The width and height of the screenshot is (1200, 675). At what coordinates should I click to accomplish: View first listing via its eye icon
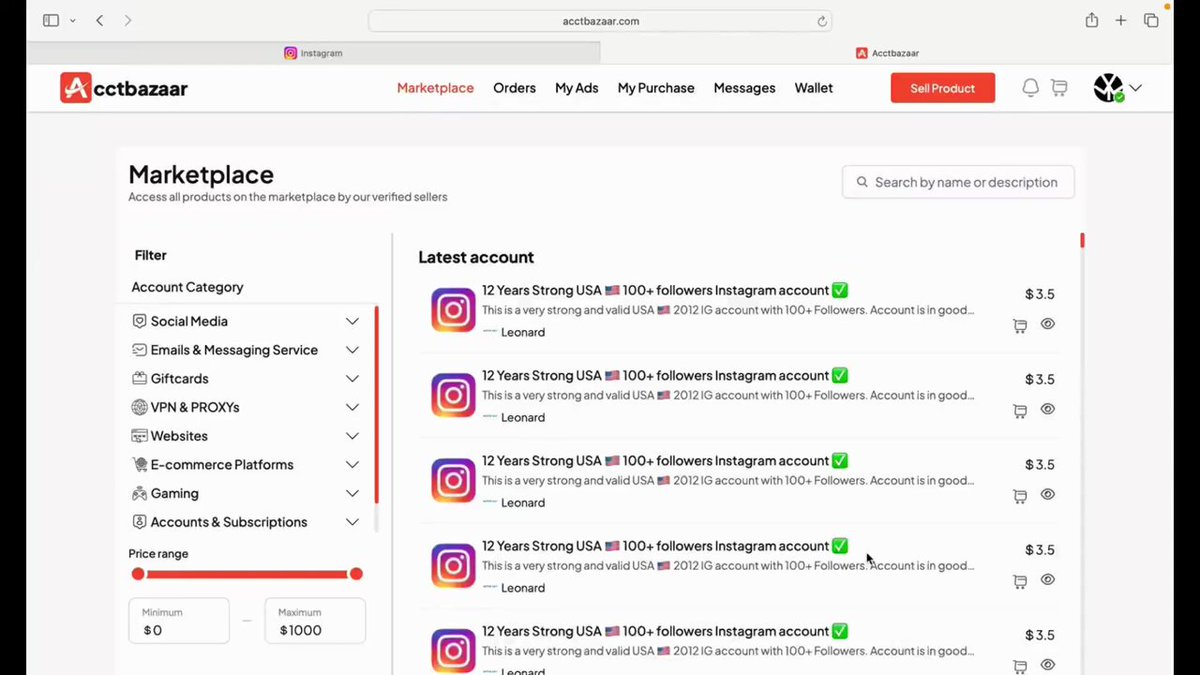coord(1048,324)
